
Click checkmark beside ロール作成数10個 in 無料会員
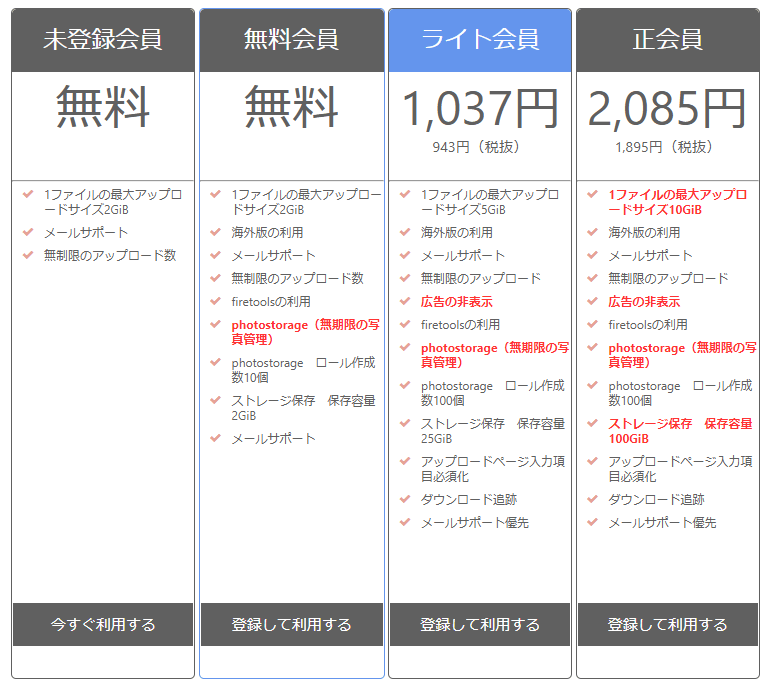click(x=216, y=363)
